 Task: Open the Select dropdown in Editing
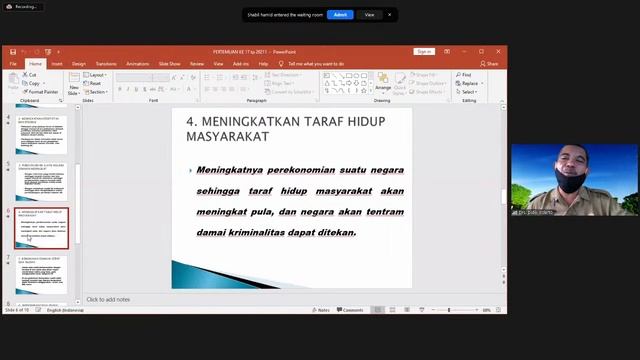click(x=467, y=92)
